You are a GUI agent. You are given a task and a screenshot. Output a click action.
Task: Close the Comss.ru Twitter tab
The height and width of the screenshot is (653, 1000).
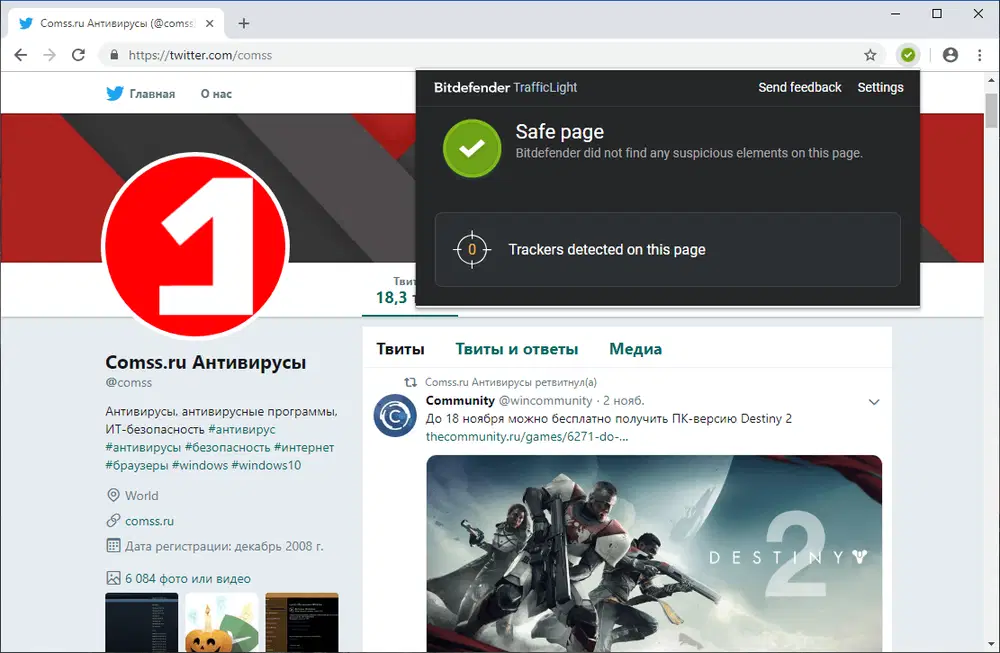pyautogui.click(x=210, y=24)
